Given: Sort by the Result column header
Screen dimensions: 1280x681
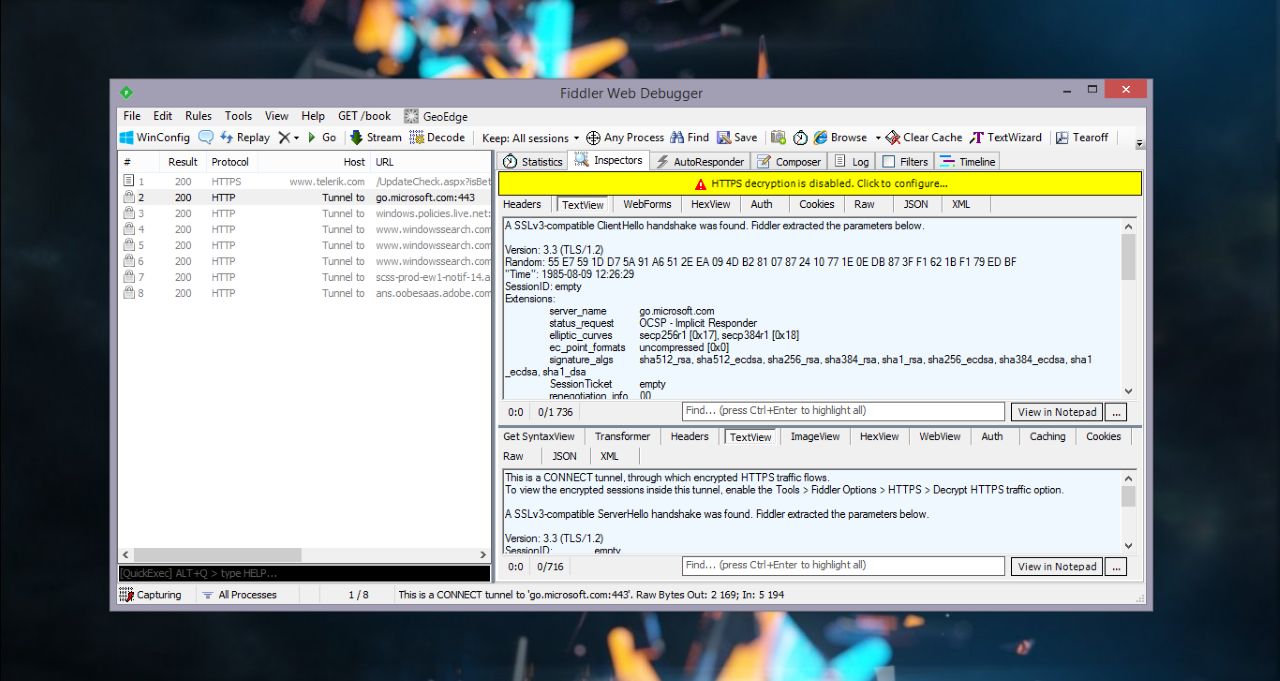Looking at the screenshot, I should coord(183,162).
